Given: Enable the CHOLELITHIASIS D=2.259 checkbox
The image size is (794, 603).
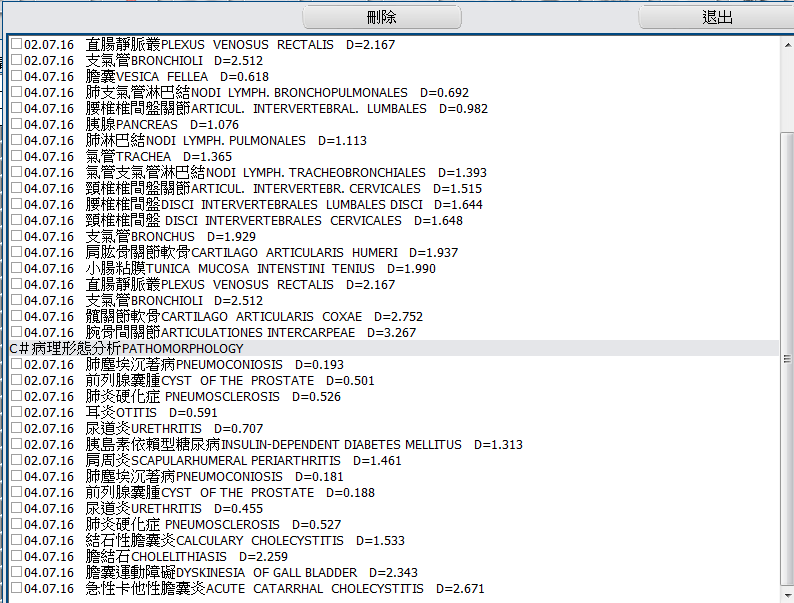Looking at the screenshot, I should point(16,557).
